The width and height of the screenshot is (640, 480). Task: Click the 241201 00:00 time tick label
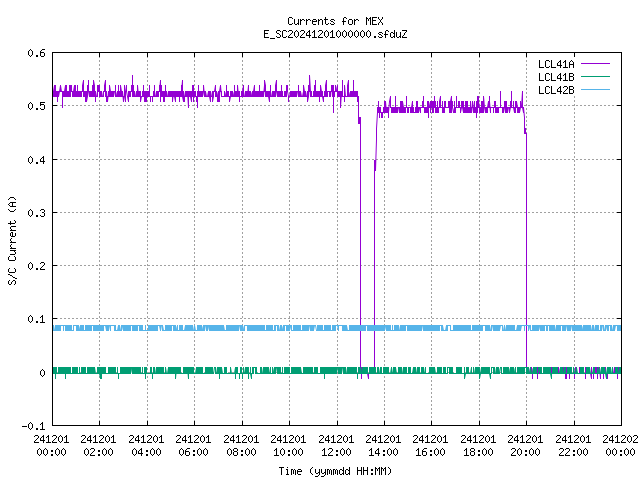coord(51,446)
